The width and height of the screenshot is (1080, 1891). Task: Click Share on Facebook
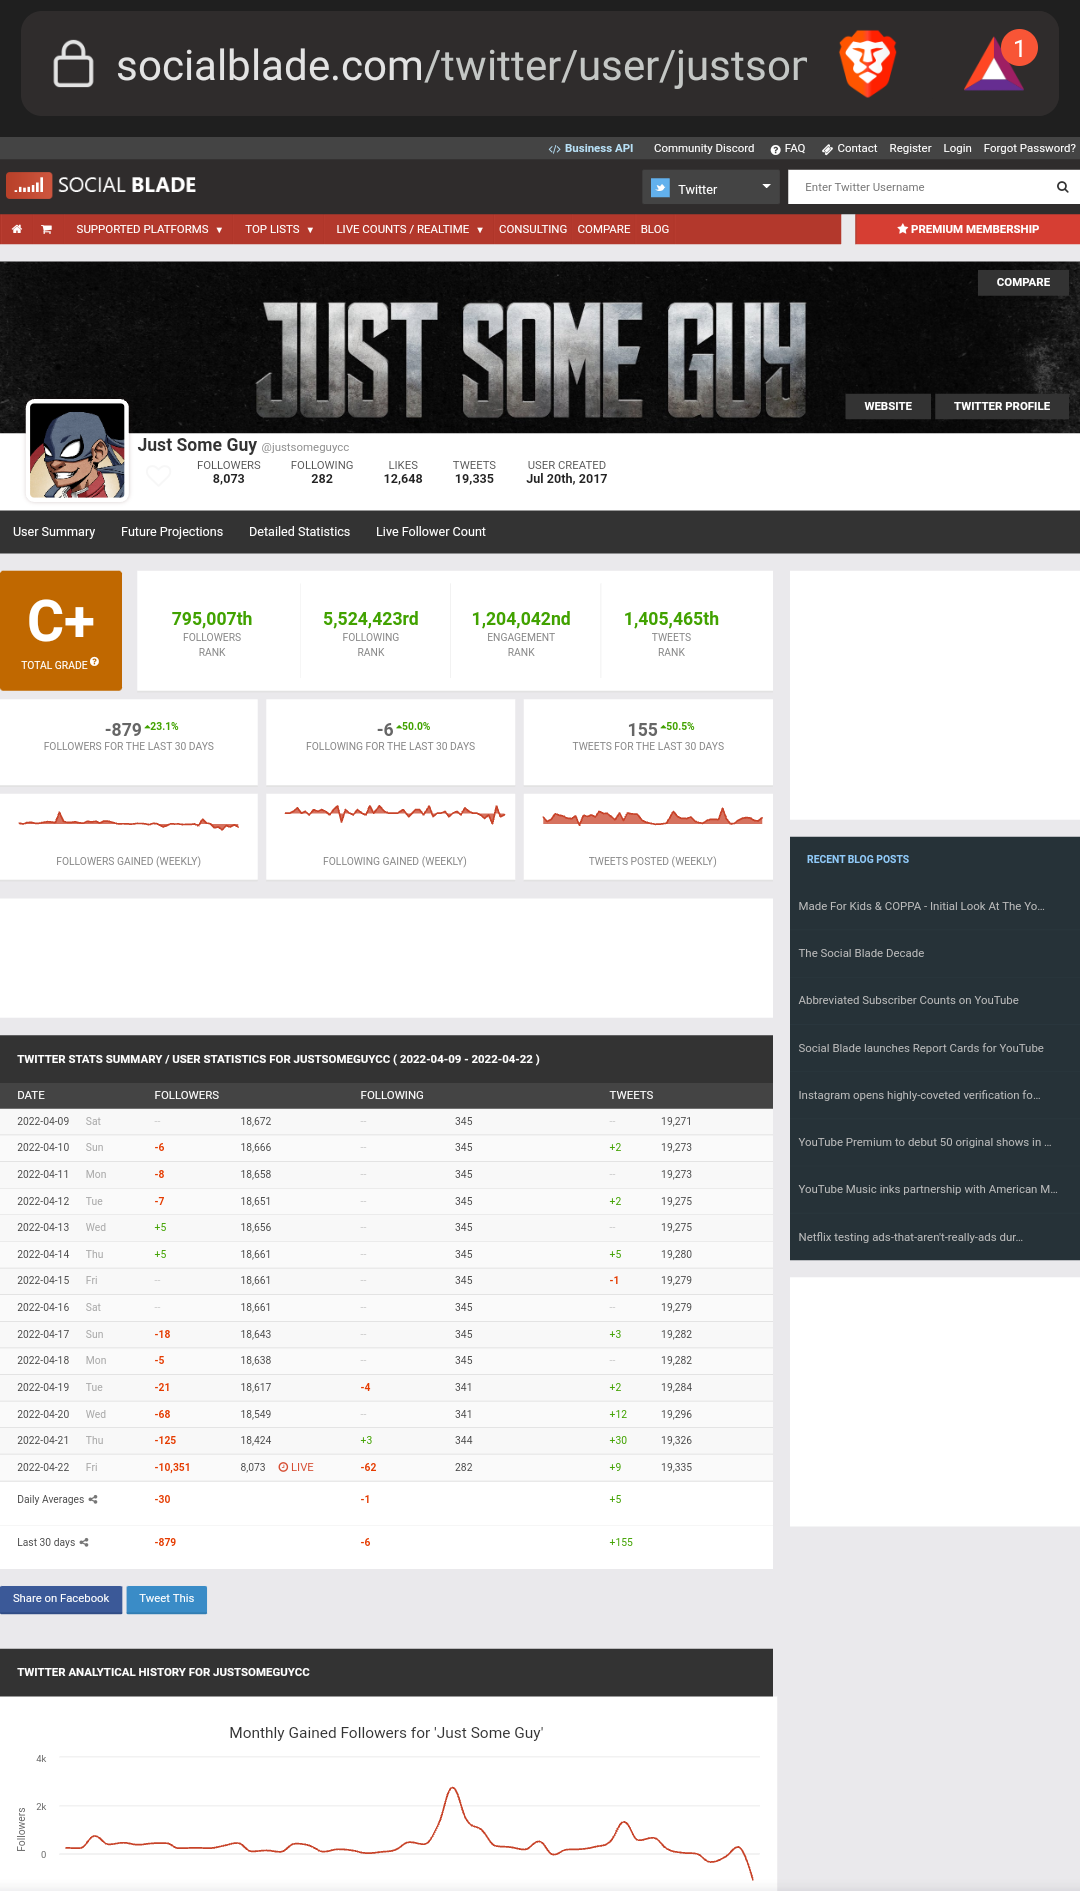[61, 1599]
